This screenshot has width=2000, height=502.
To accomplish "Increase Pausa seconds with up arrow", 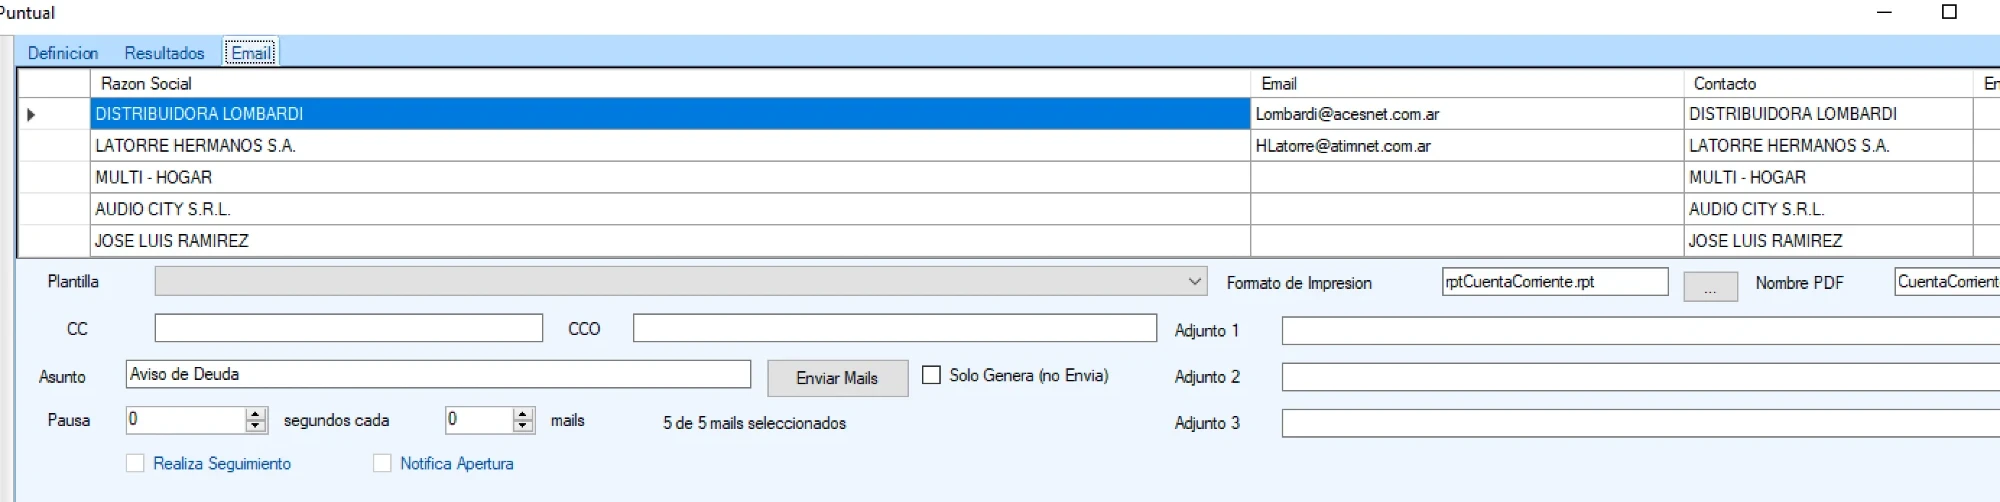I will point(256,414).
